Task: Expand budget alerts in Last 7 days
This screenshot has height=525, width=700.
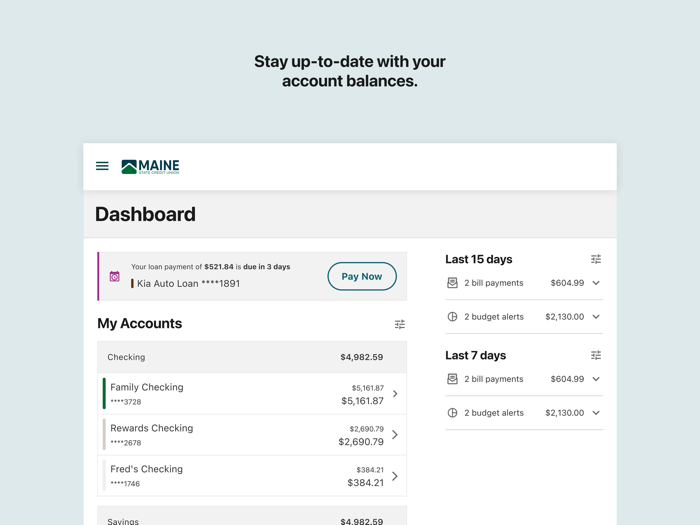Action: pos(596,413)
